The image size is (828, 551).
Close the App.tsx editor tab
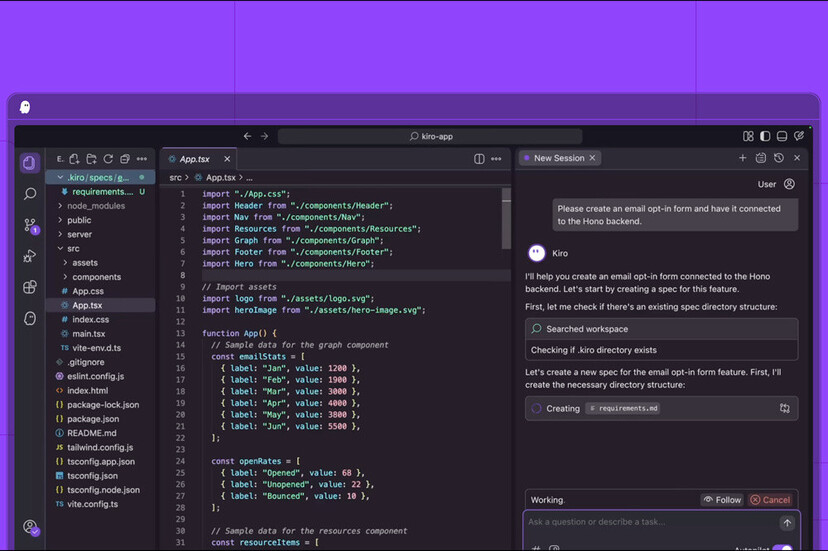coord(227,159)
